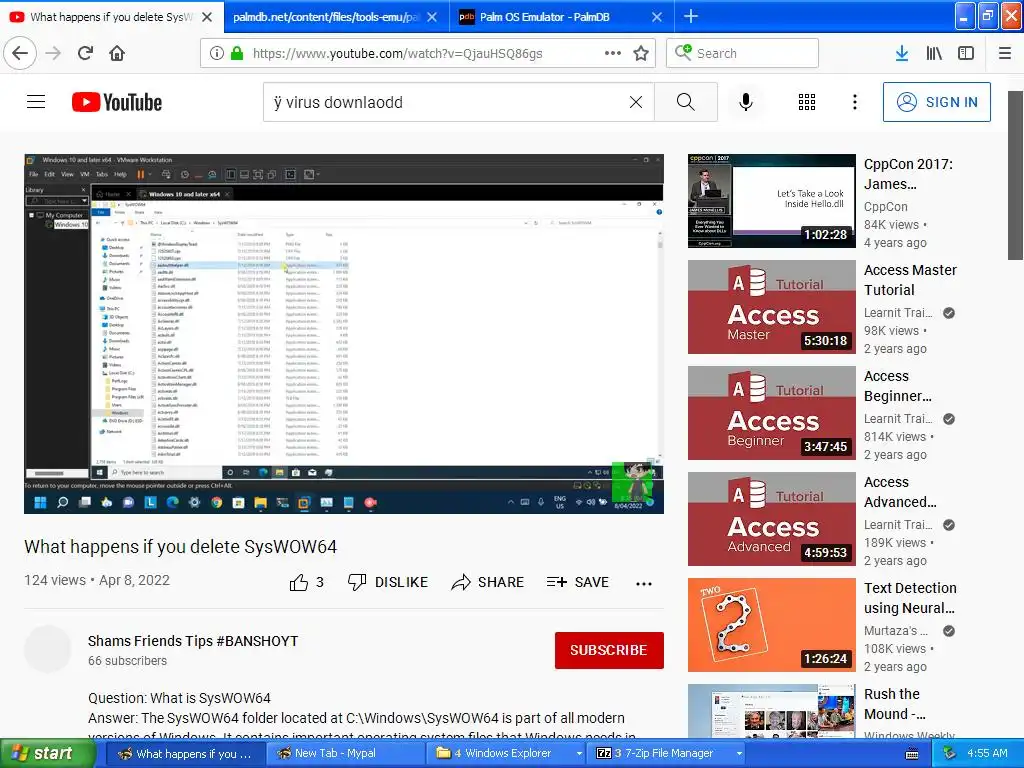Open Access Beginner tutorial thumbnail
The width and height of the screenshot is (1024, 768).
(771, 413)
